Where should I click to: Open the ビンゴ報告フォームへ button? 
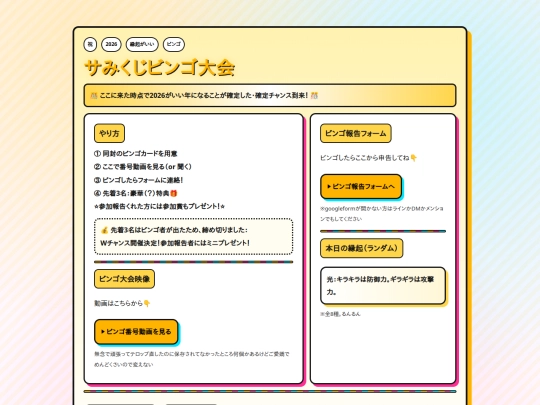point(361,186)
